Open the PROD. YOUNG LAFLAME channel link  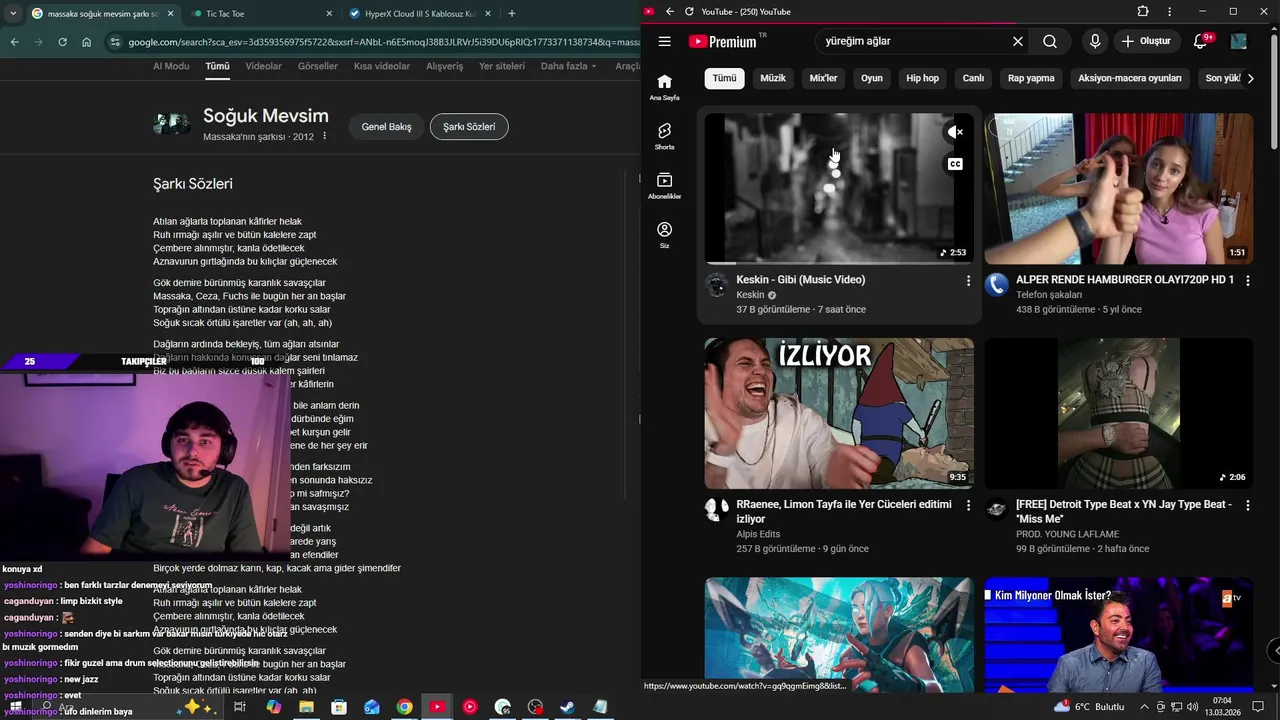click(1068, 534)
